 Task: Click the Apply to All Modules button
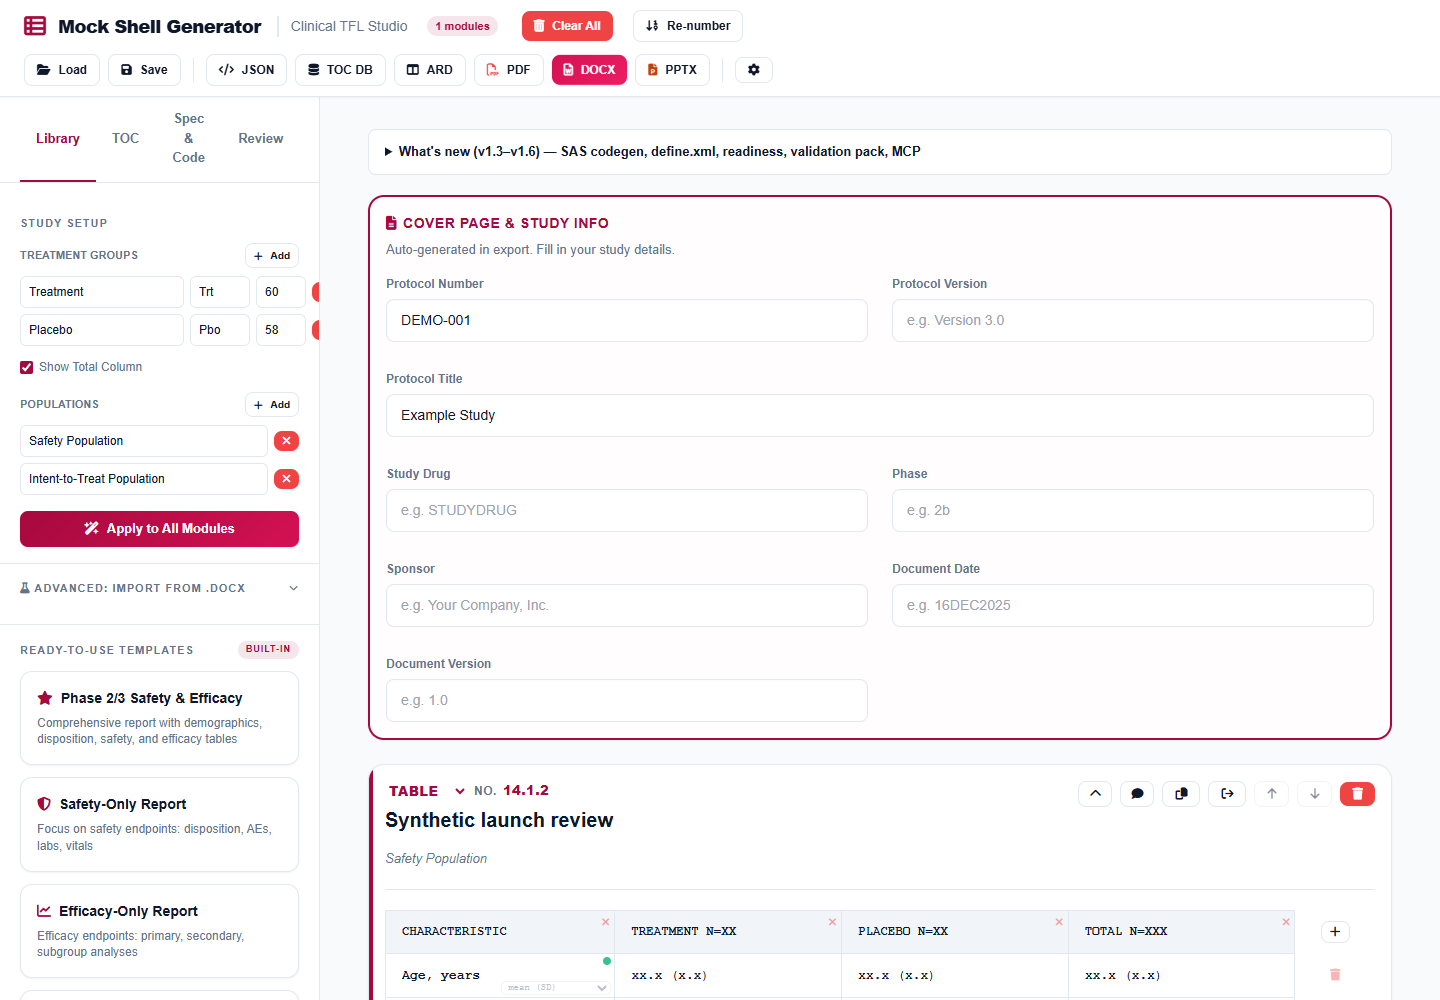[x=160, y=529]
